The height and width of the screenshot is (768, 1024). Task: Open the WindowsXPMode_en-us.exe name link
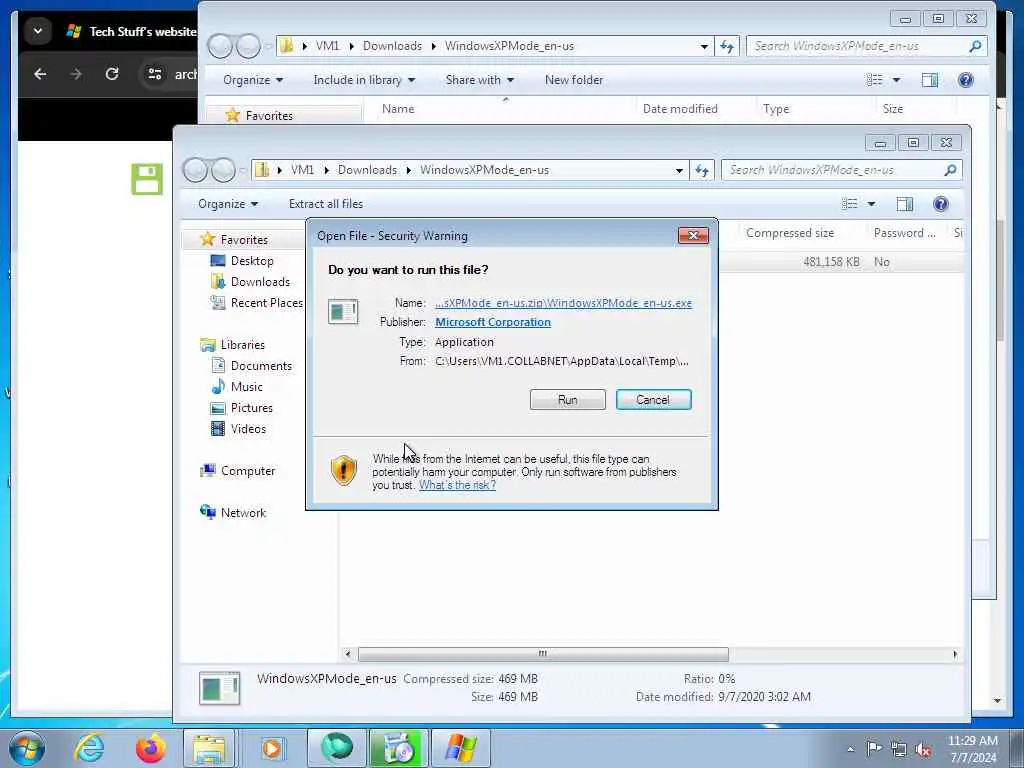click(x=563, y=303)
